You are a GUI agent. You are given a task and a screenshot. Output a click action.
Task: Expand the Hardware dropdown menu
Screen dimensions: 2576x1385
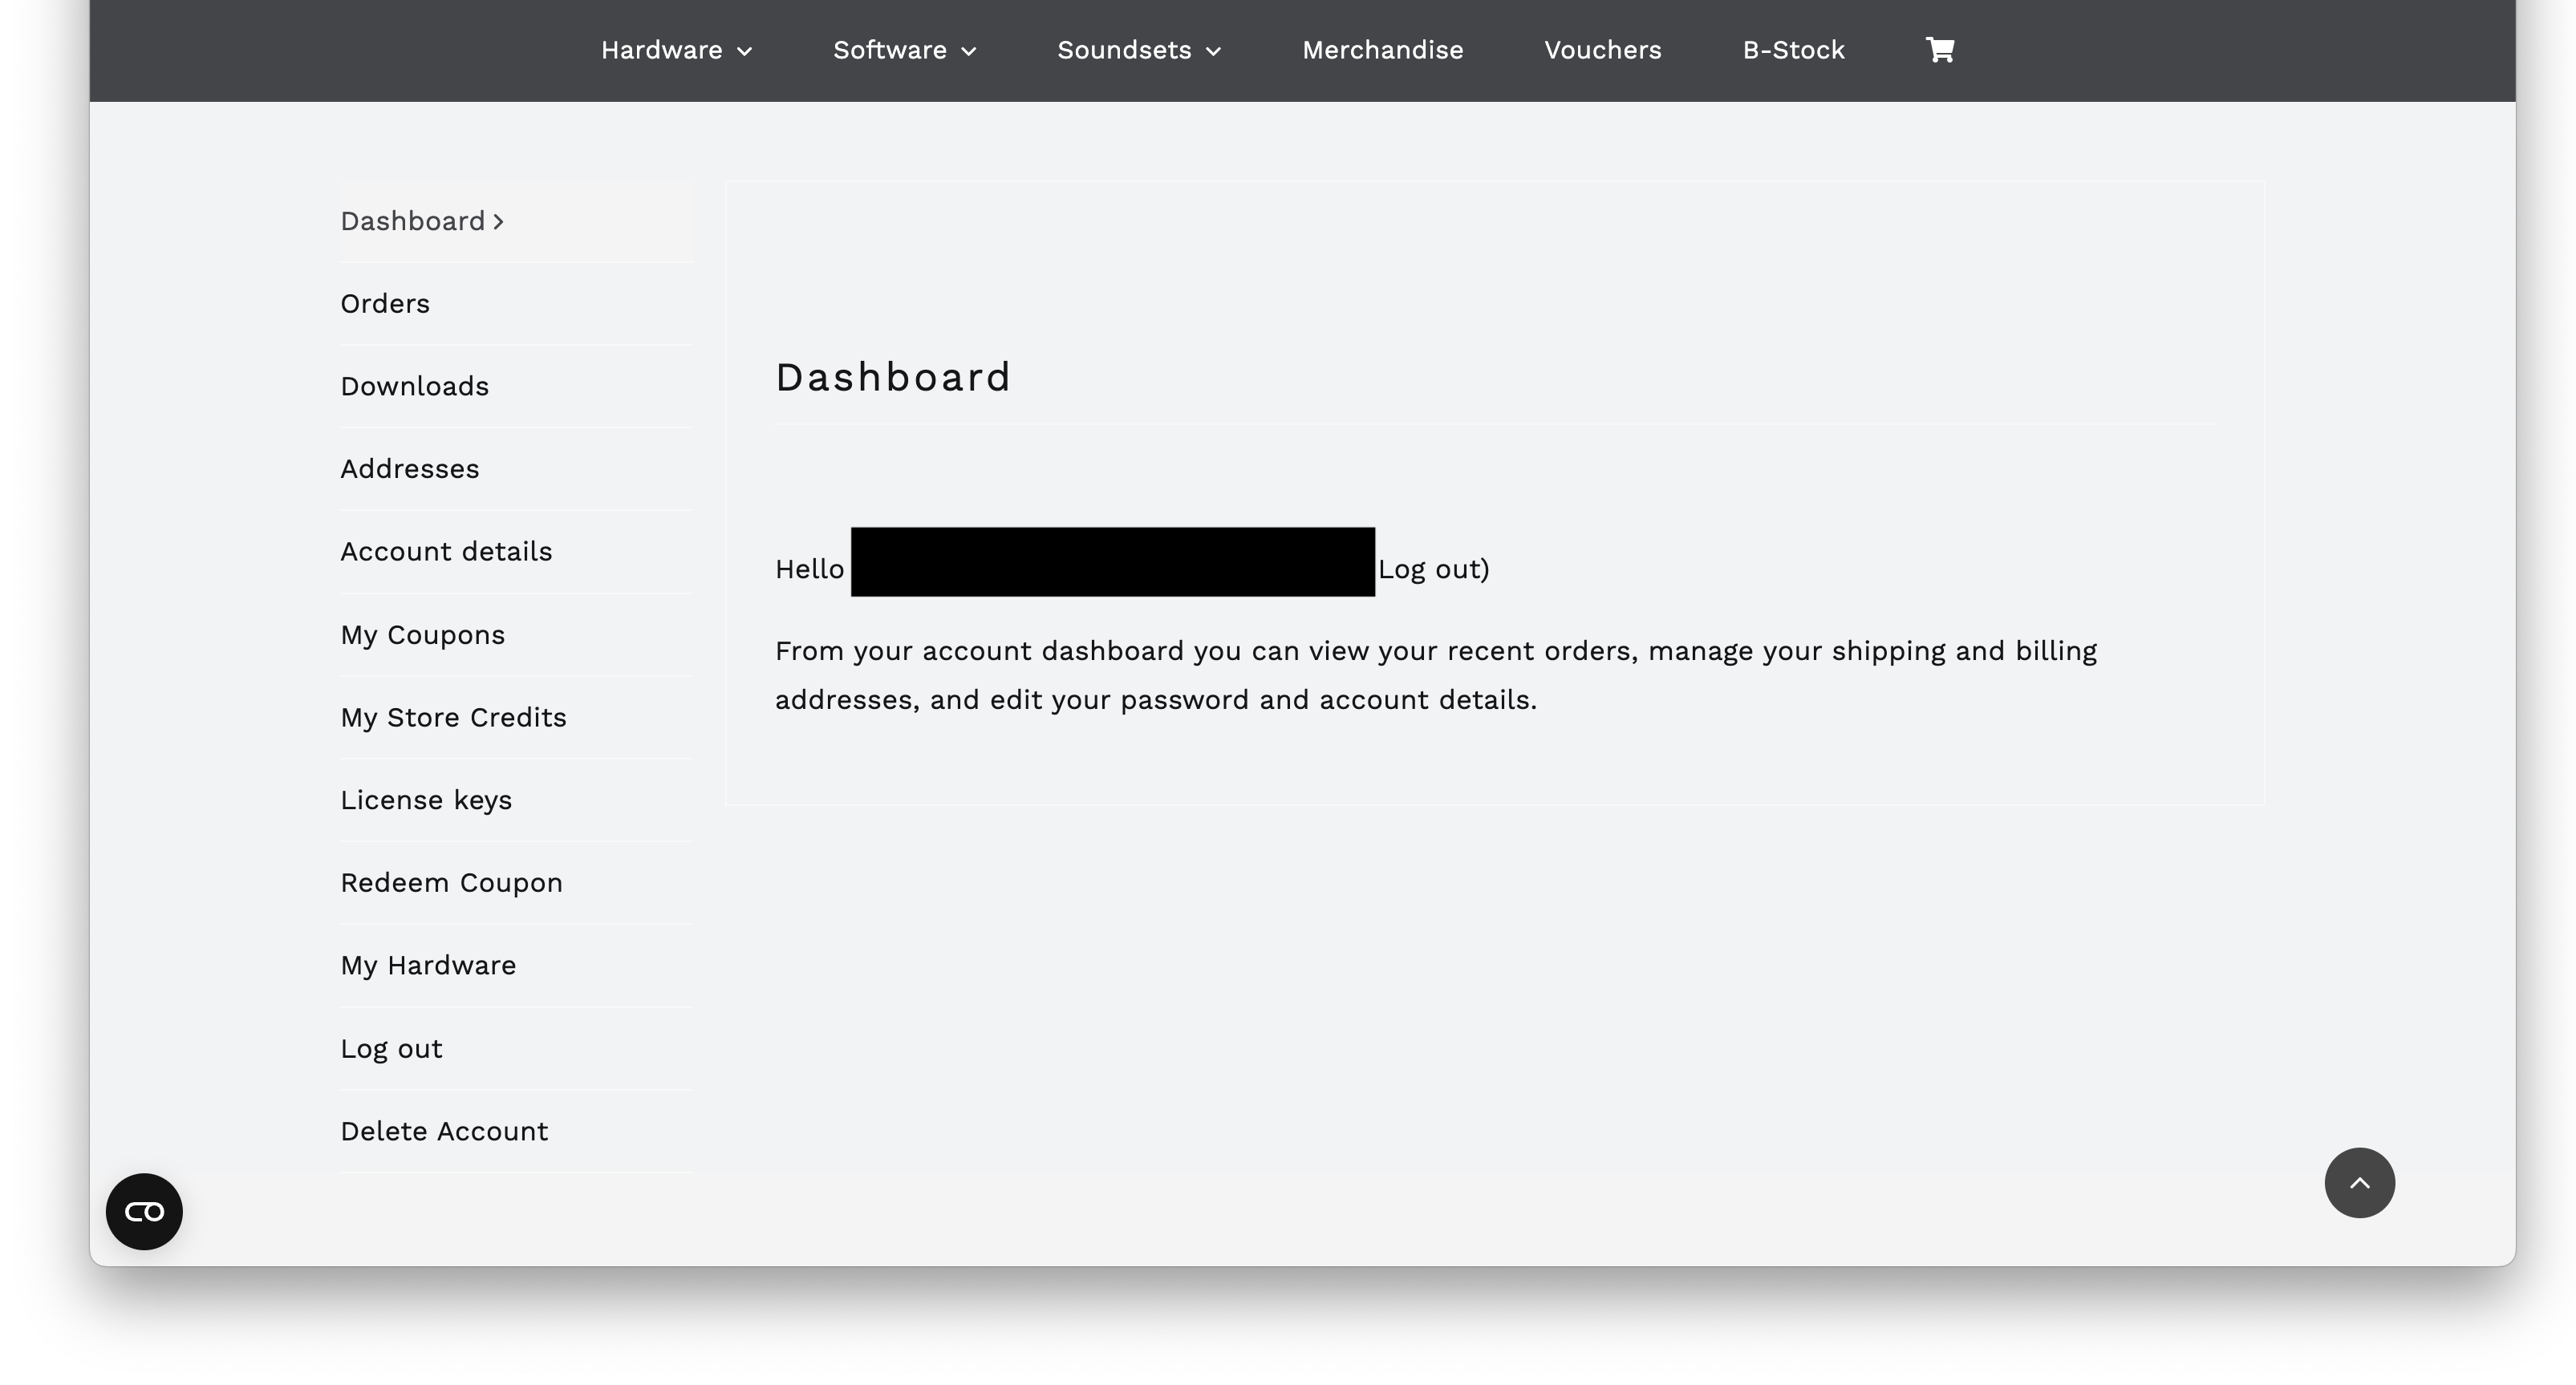(676, 50)
